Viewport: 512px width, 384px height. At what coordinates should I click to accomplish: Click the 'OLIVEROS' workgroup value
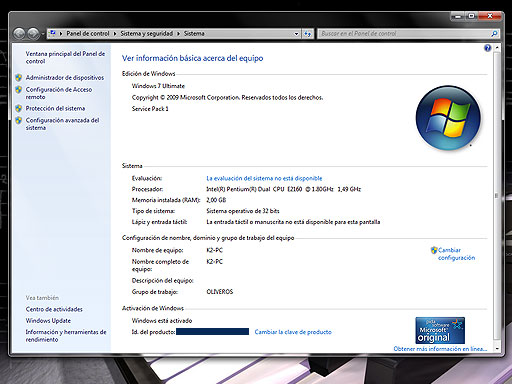pyautogui.click(x=220, y=292)
